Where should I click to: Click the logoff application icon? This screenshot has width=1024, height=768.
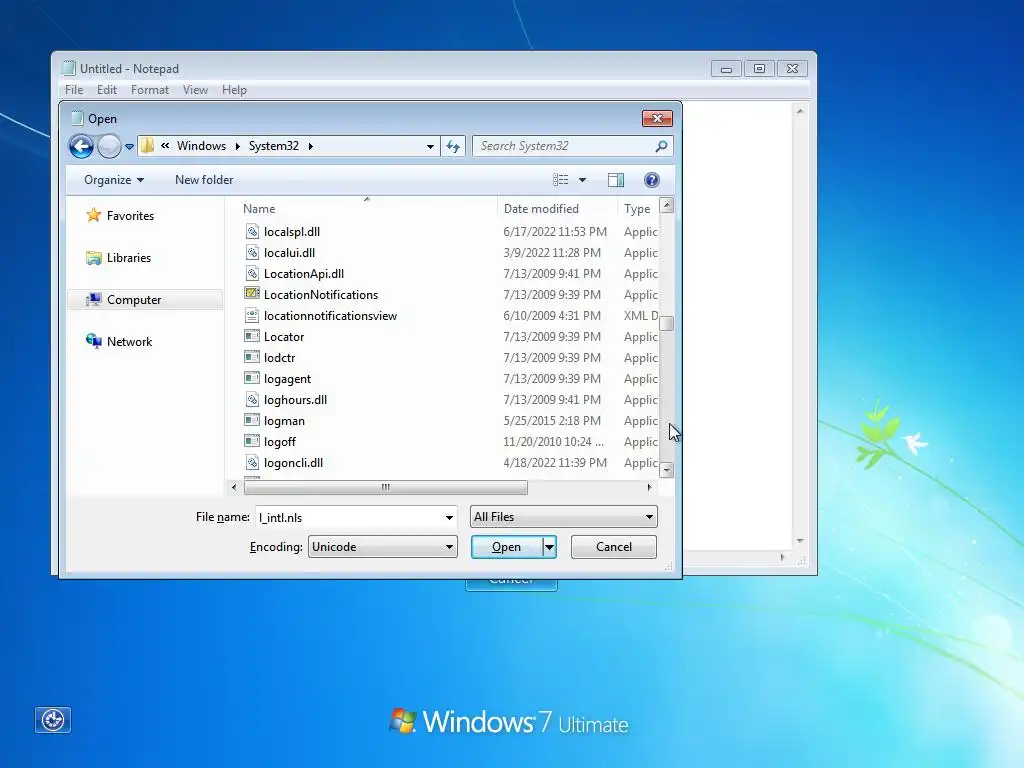tap(251, 441)
